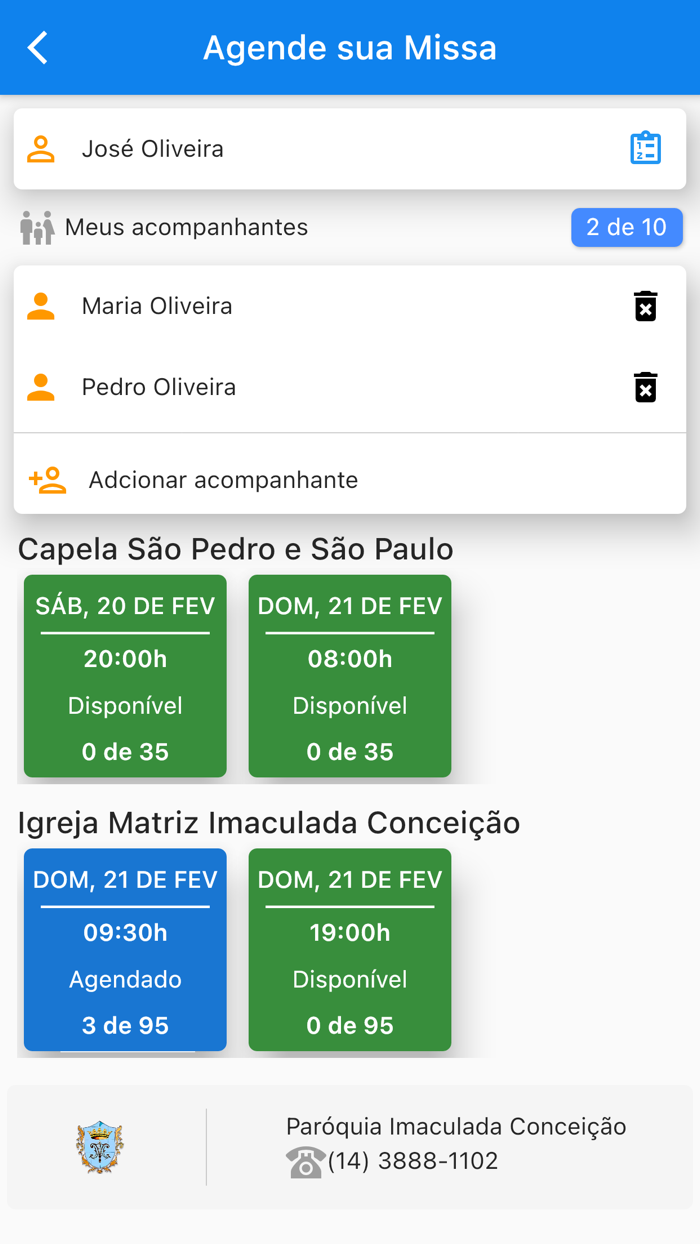Delete Maria Oliveira using the trash icon

click(645, 307)
